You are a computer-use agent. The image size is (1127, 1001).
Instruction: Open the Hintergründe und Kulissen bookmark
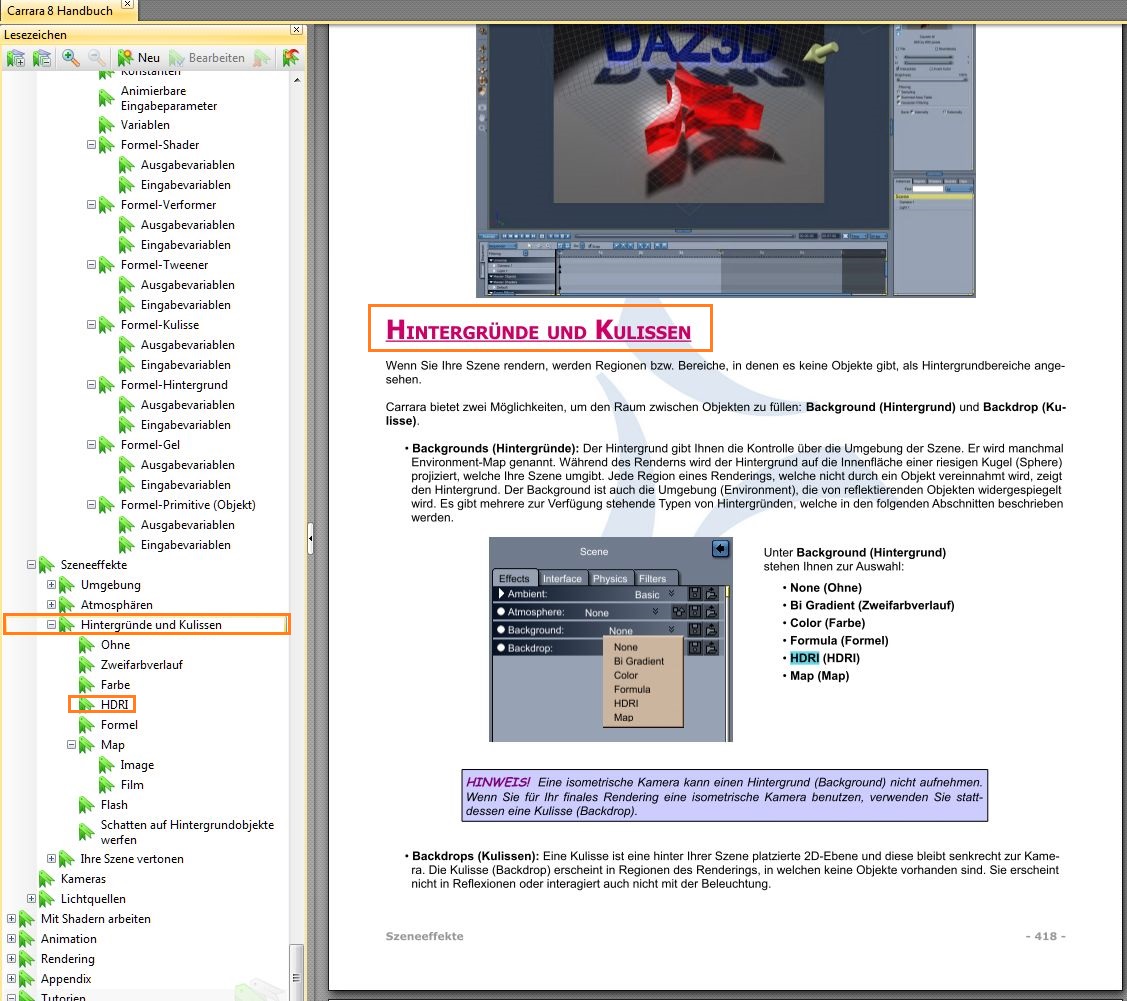(x=151, y=625)
